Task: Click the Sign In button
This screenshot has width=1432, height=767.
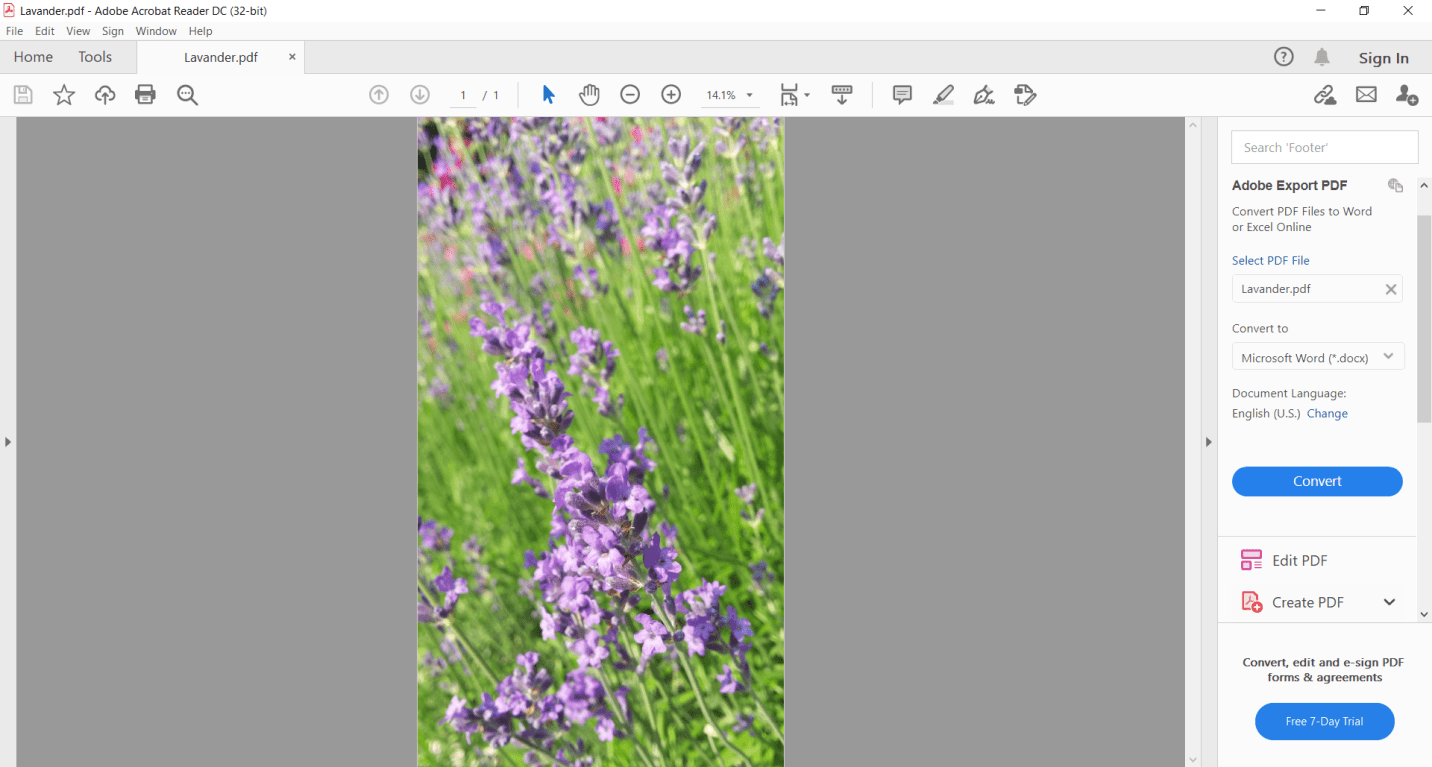Action: pyautogui.click(x=1383, y=58)
